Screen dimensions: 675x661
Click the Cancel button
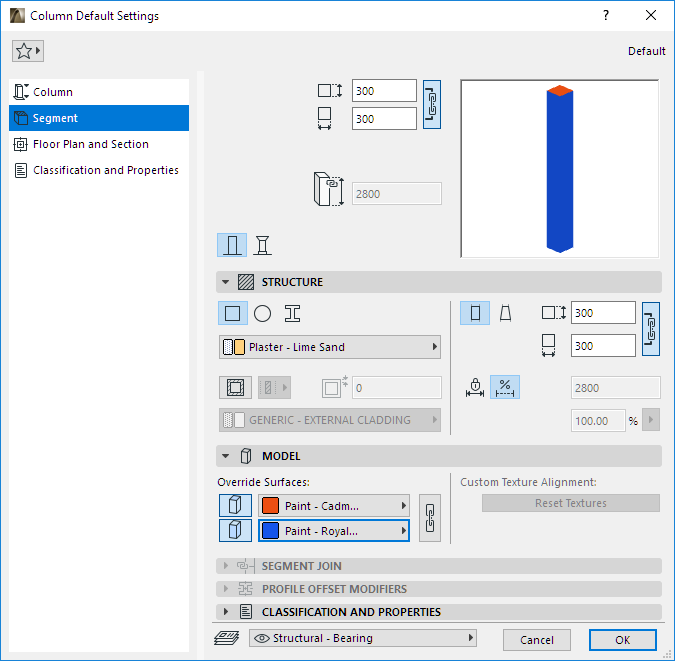[x=537, y=640]
